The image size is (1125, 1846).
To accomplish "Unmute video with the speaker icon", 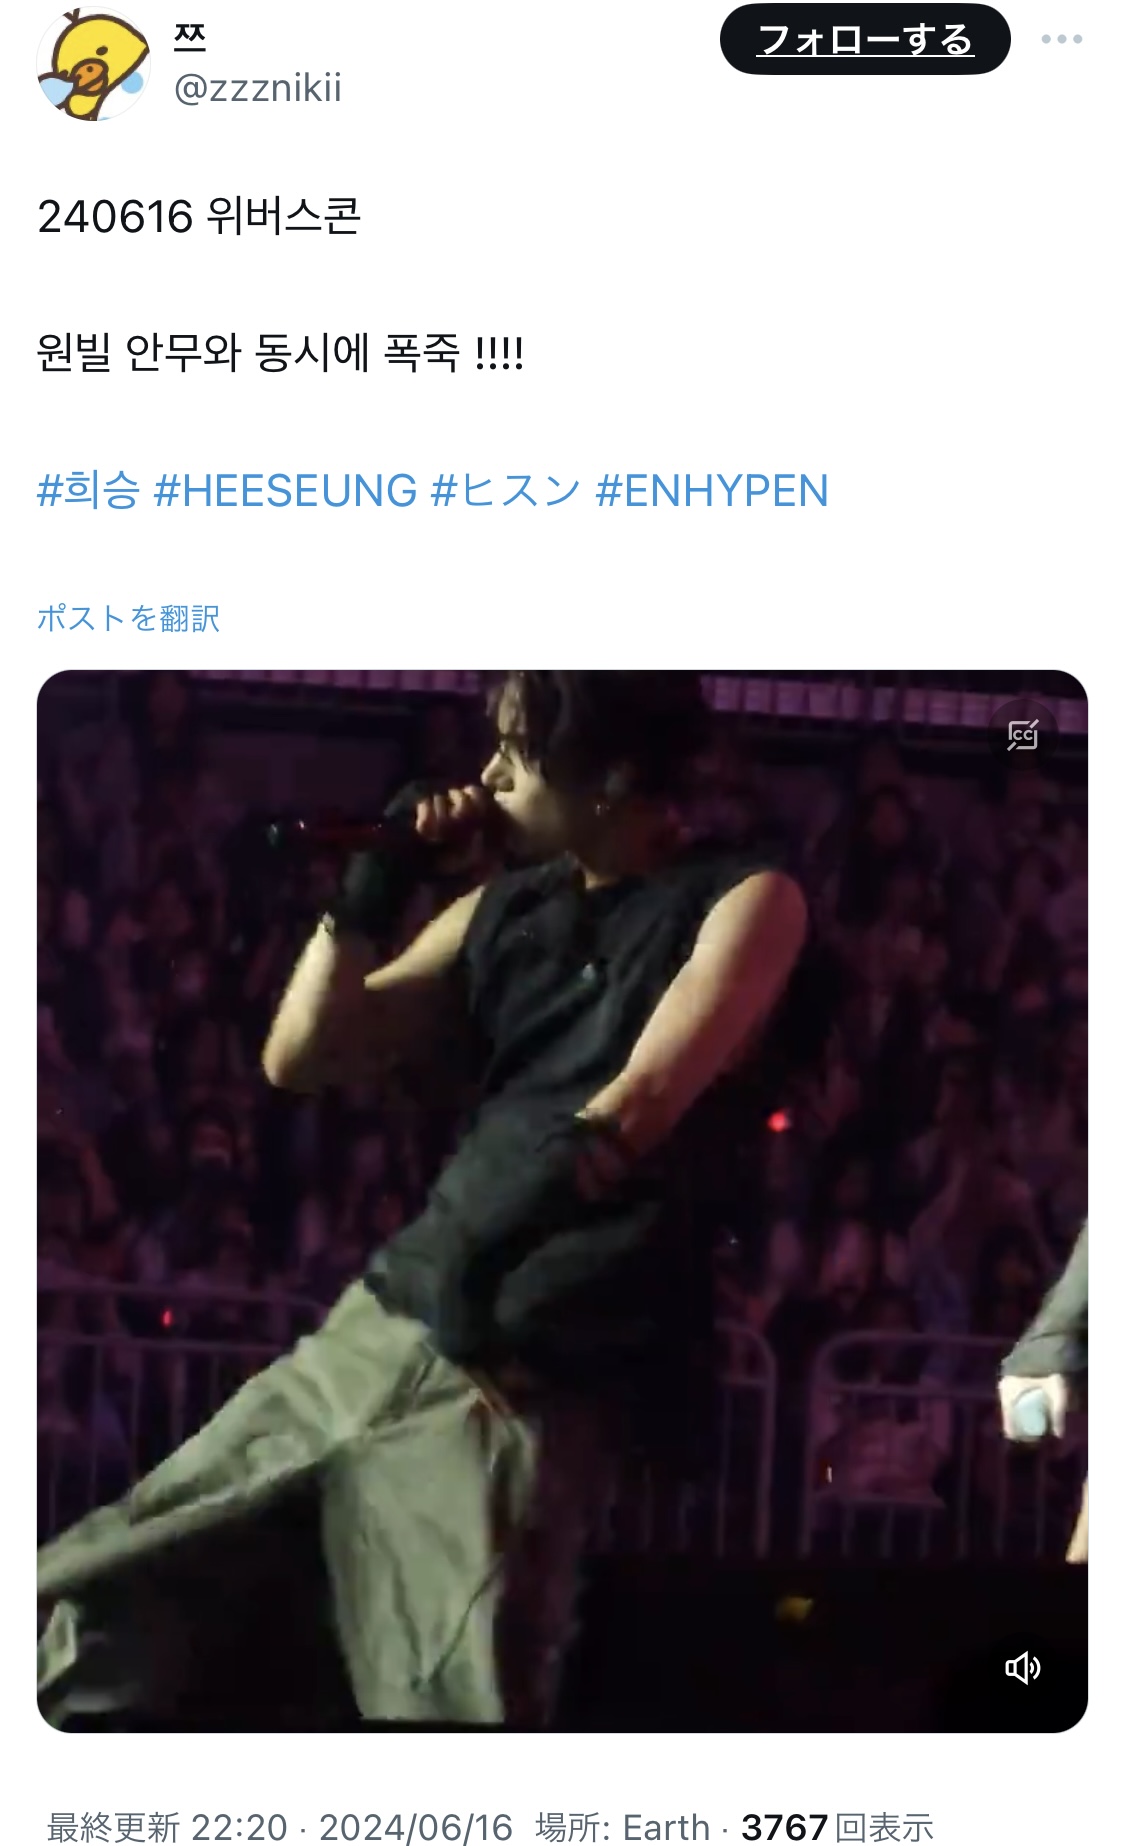I will point(1022,1668).
